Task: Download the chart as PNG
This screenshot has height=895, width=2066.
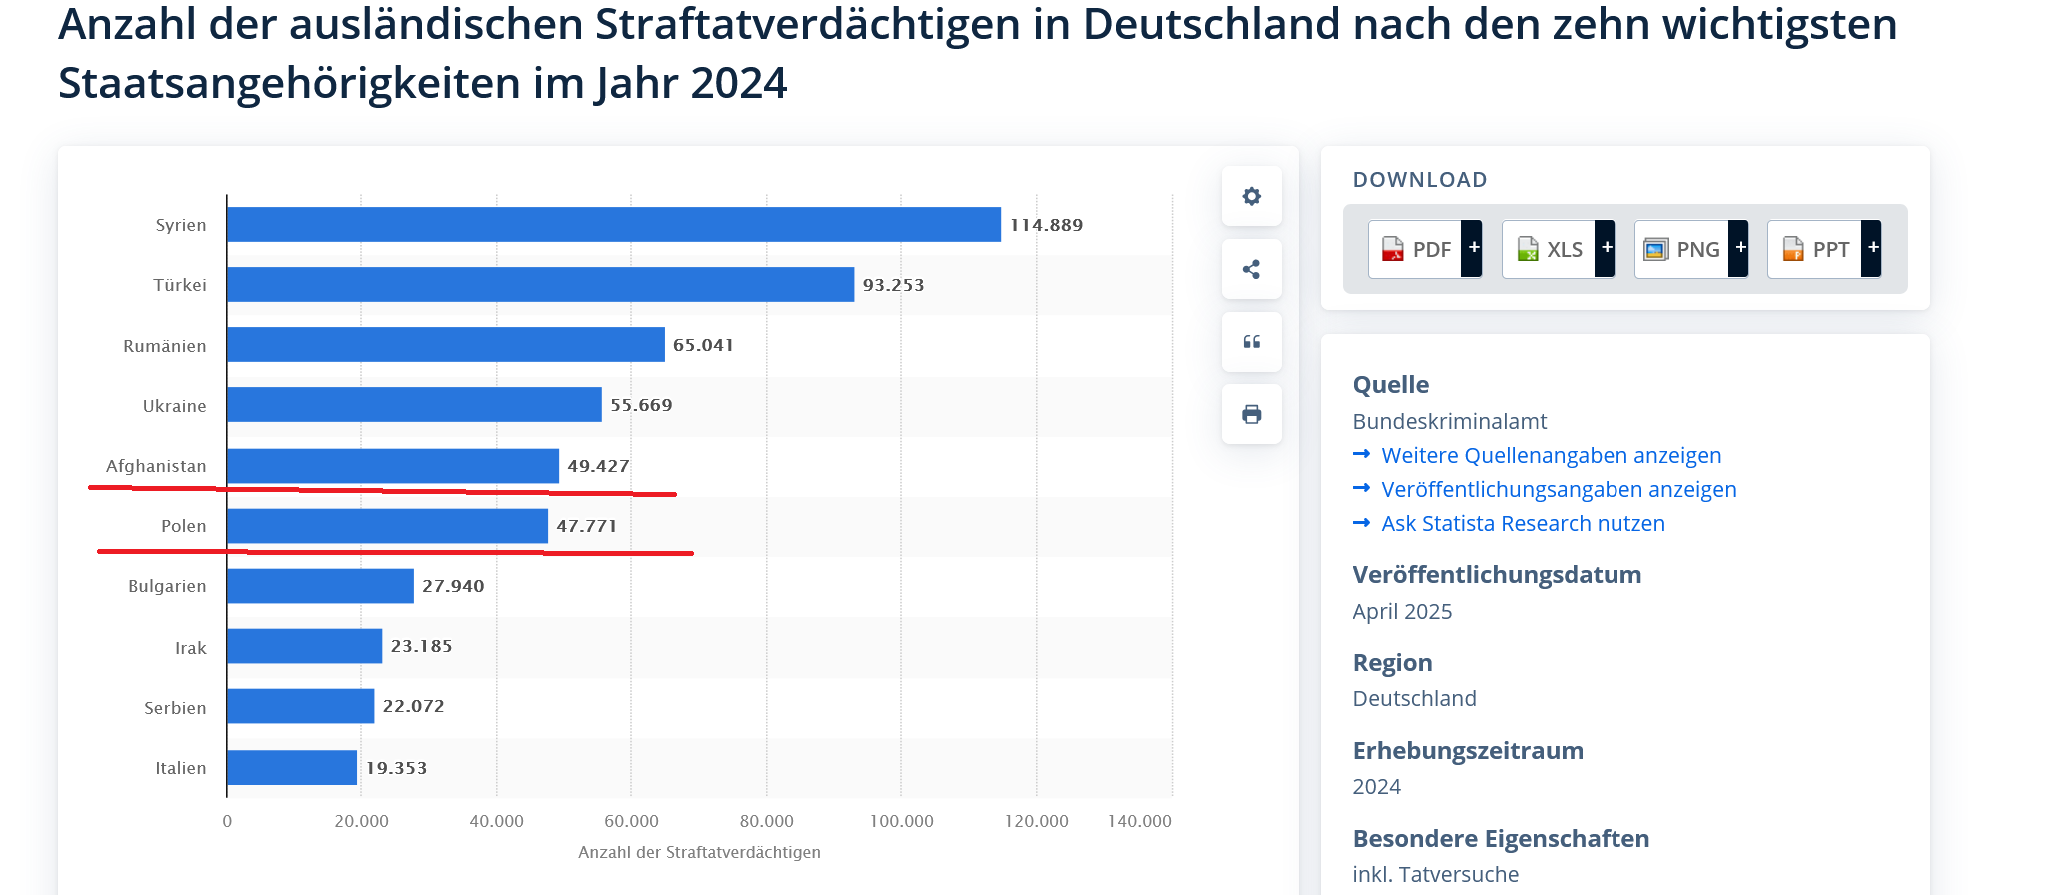Action: click(1691, 249)
